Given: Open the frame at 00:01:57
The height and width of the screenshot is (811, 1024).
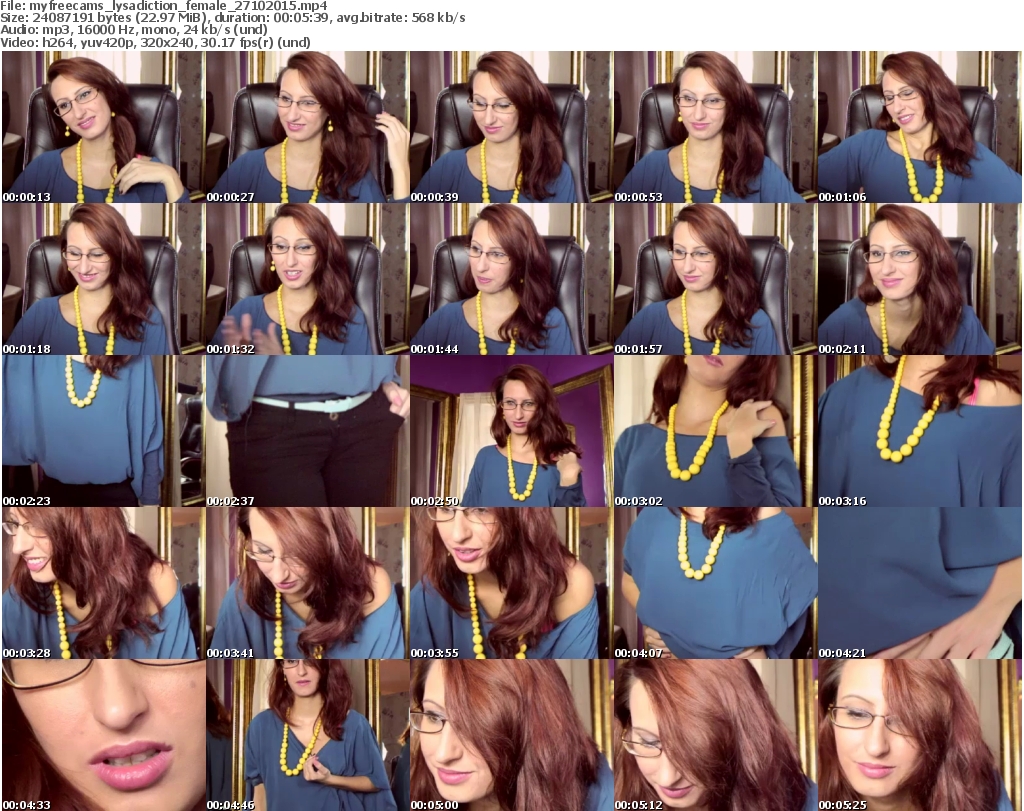Looking at the screenshot, I should point(716,279).
